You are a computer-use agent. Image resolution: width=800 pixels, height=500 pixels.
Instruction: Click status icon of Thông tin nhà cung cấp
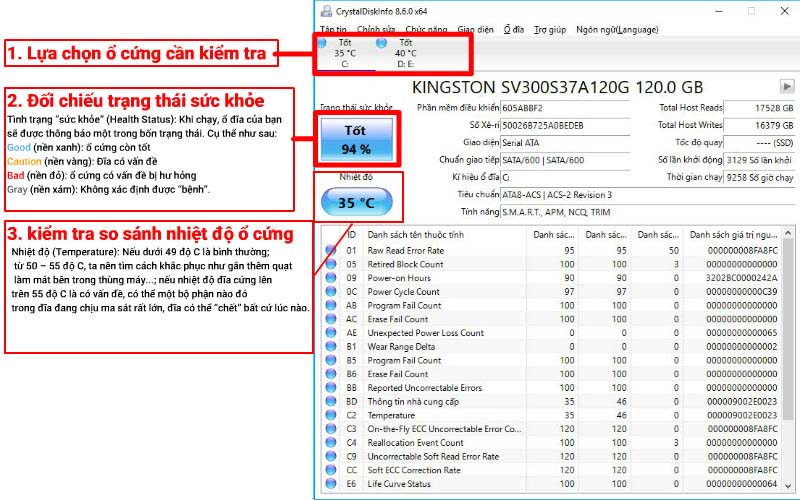click(331, 402)
